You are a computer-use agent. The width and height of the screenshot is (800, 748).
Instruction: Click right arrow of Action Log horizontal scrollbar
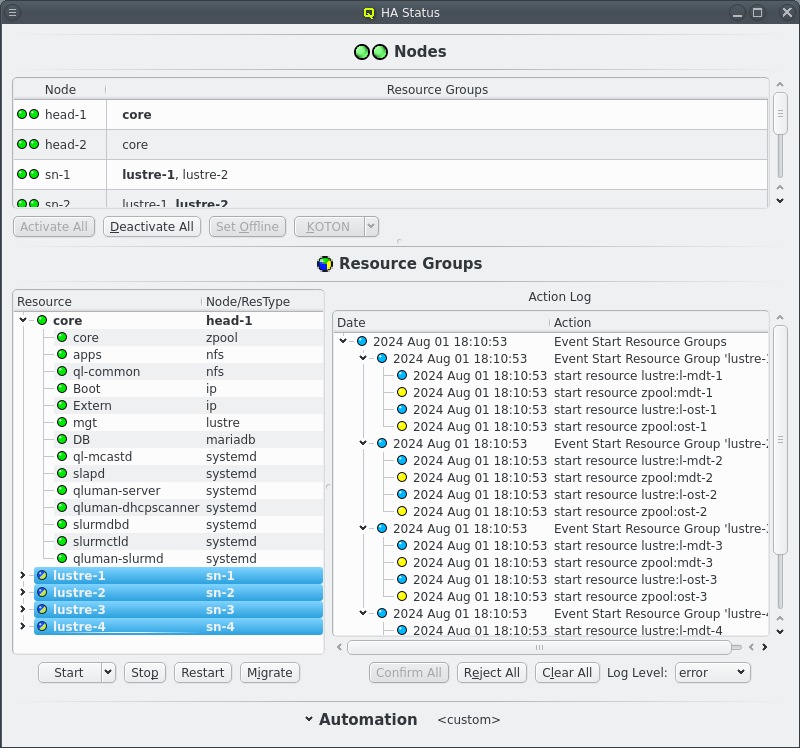[764, 647]
